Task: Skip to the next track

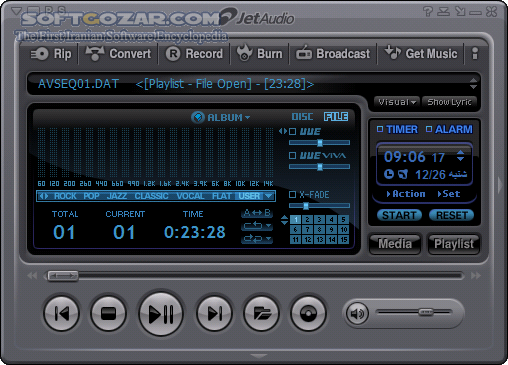Action: coord(214,313)
